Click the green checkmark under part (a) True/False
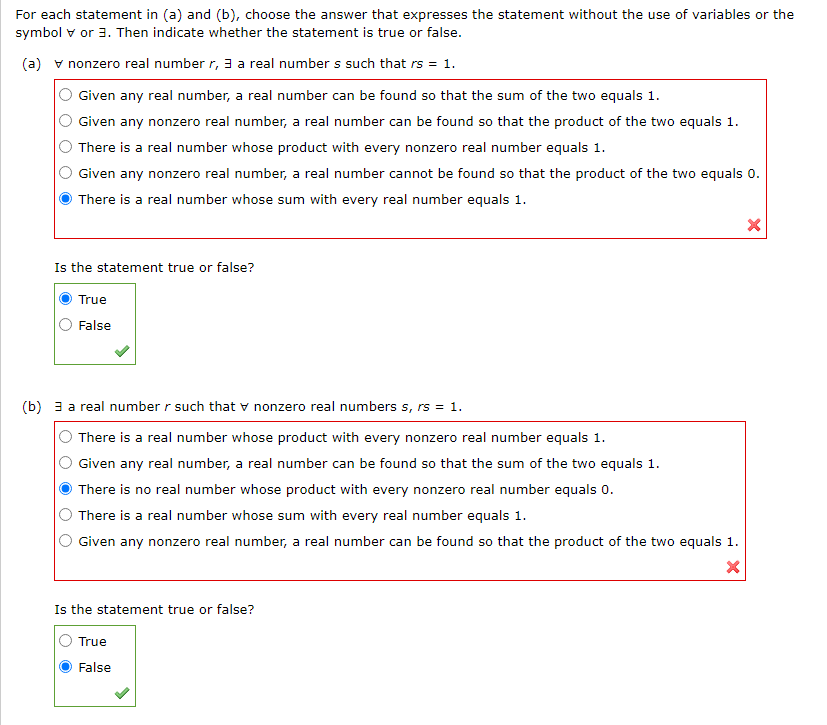The width and height of the screenshot is (827, 725). pyautogui.click(x=121, y=351)
